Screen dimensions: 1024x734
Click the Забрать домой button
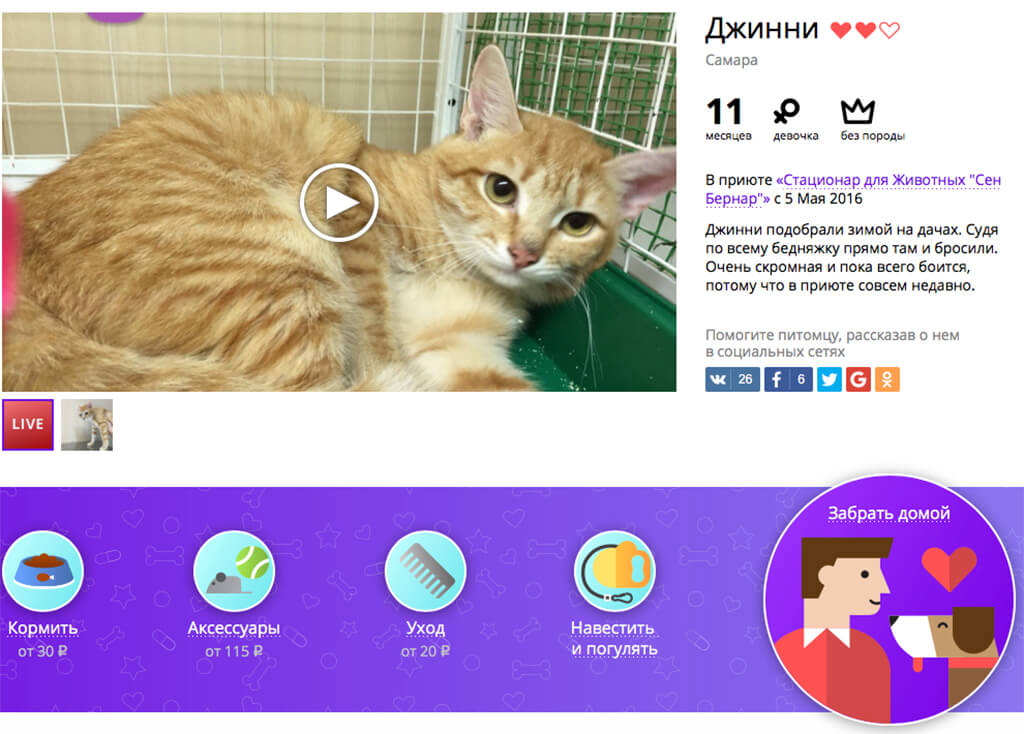889,599
